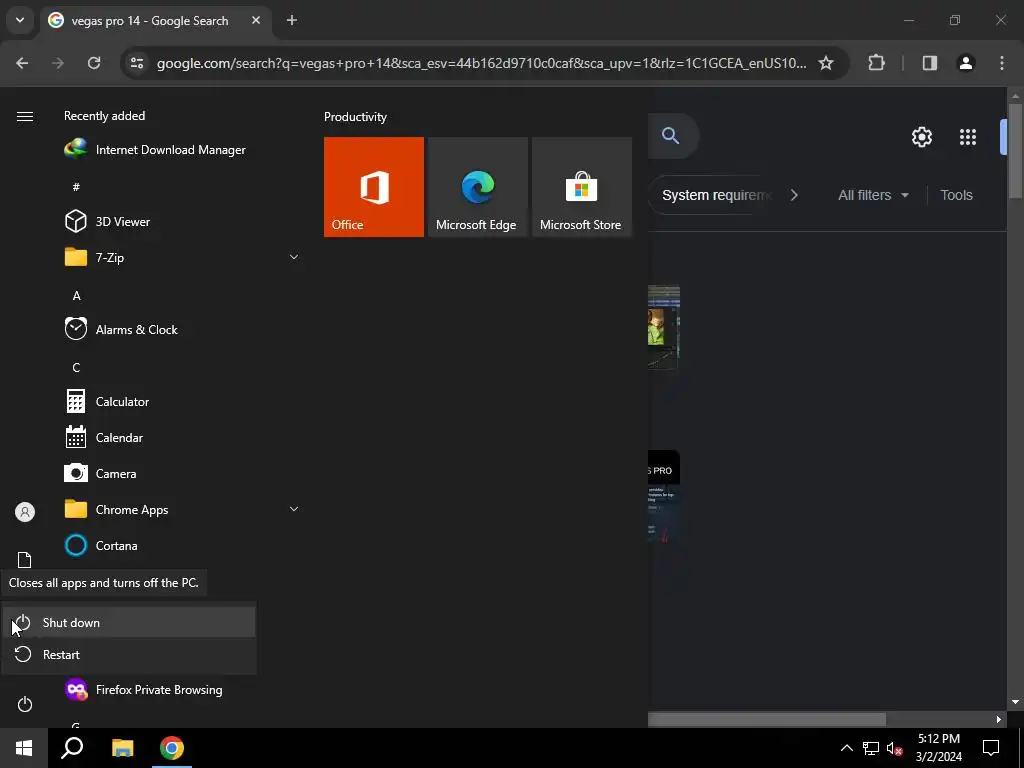
Task: Bookmark this page with star icon
Action: click(826, 63)
